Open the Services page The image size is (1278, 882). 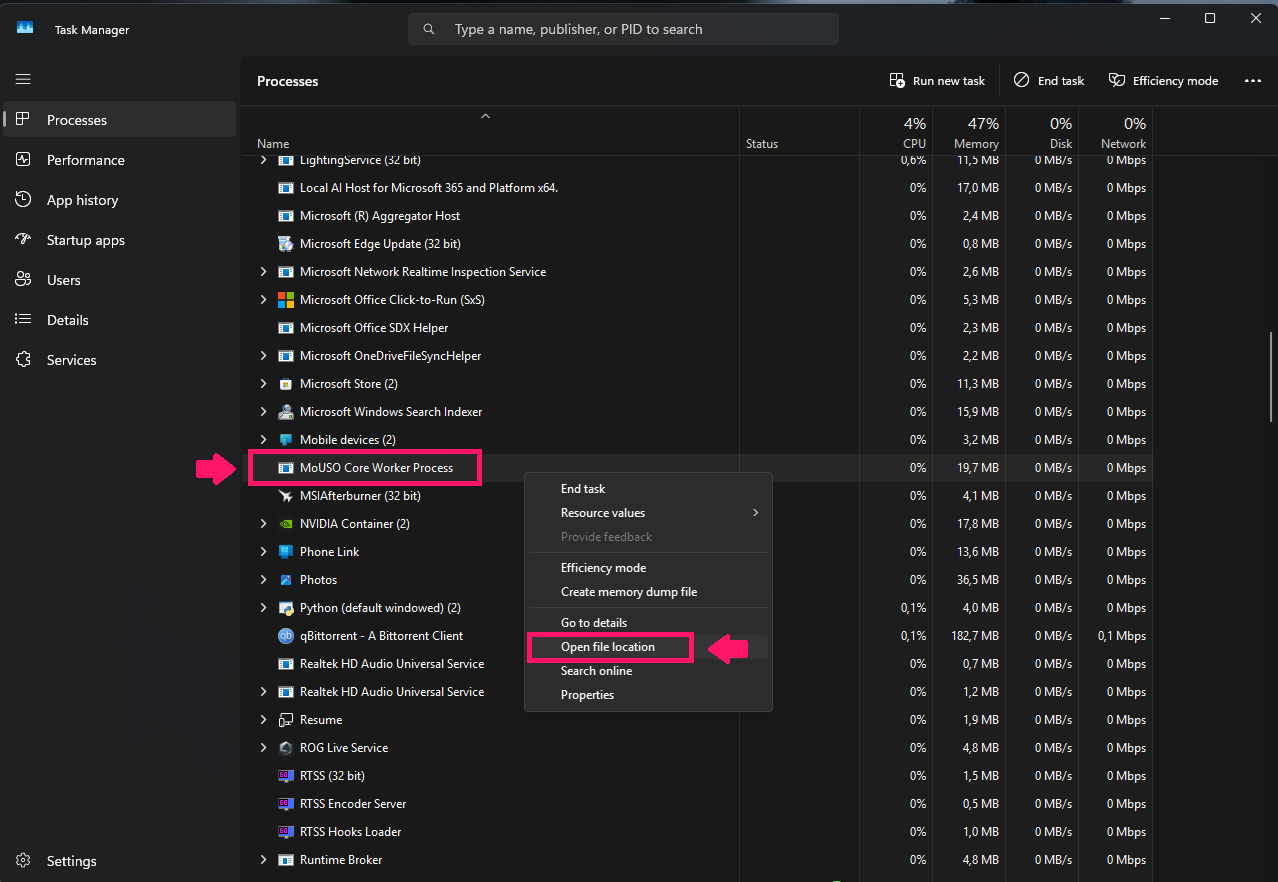(x=120, y=360)
